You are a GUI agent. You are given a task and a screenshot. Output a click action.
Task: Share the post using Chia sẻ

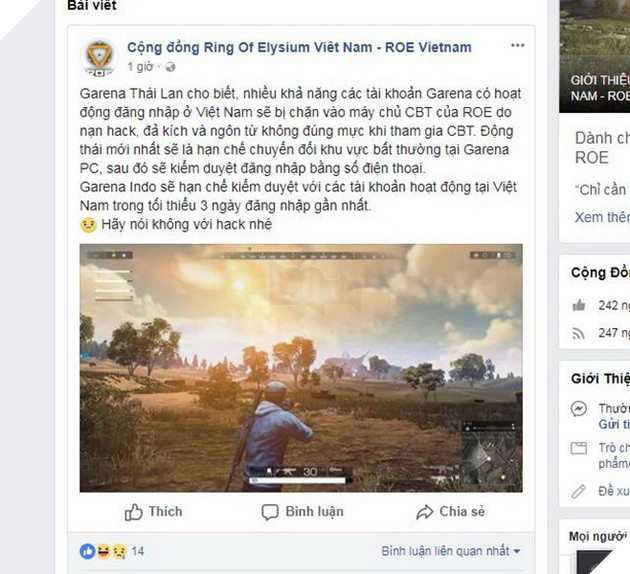tap(450, 512)
